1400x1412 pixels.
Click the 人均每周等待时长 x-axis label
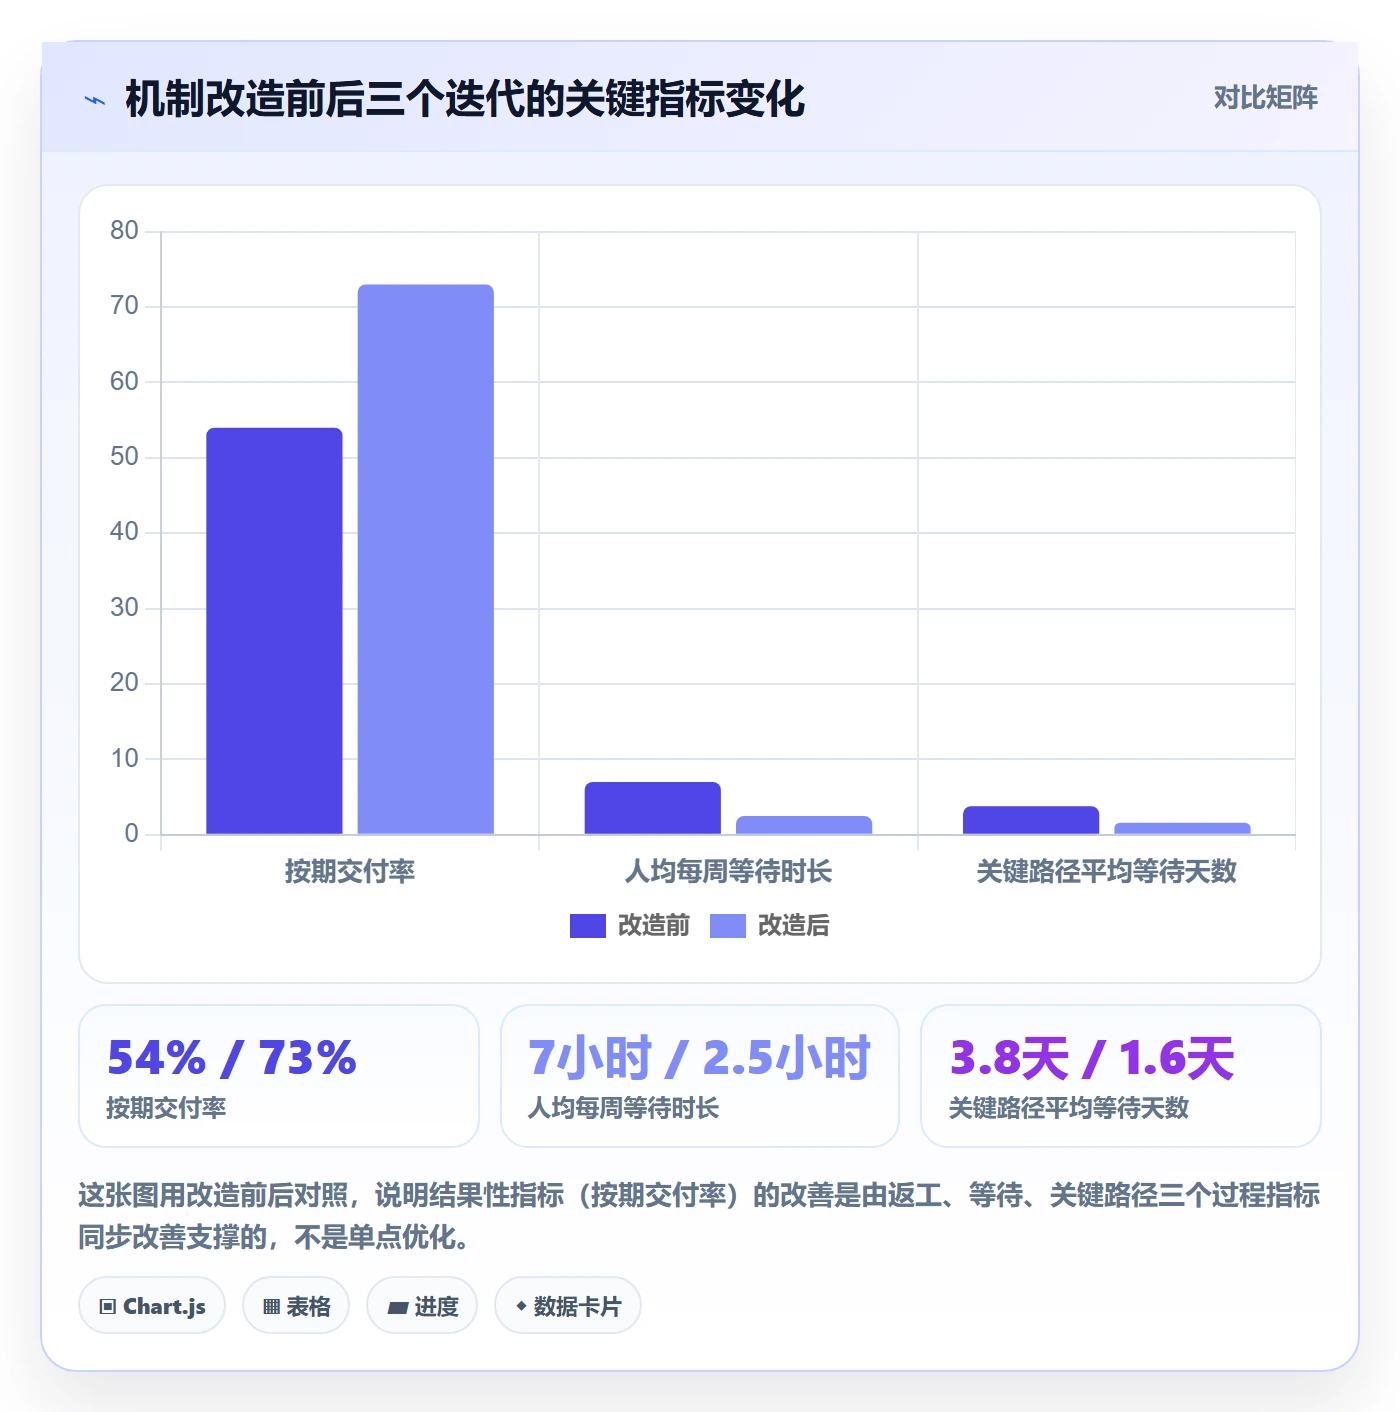(x=728, y=872)
